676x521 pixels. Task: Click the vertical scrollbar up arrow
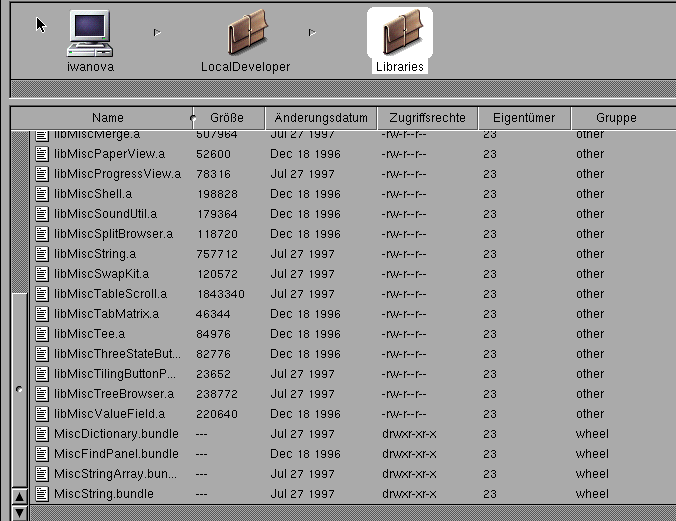point(18,496)
